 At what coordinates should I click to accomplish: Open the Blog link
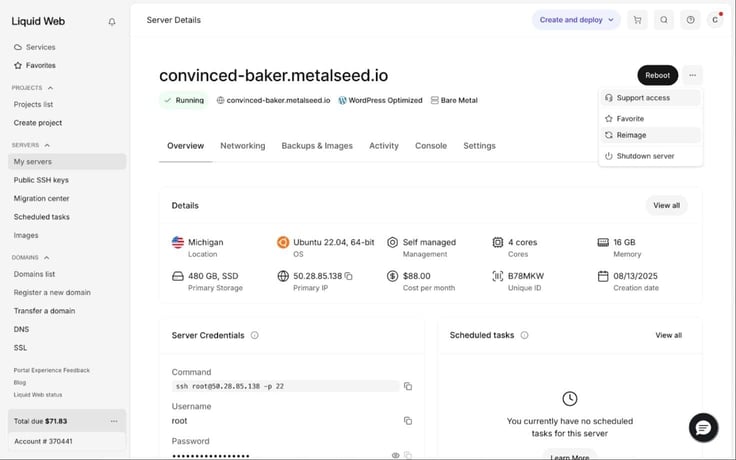click(20, 383)
